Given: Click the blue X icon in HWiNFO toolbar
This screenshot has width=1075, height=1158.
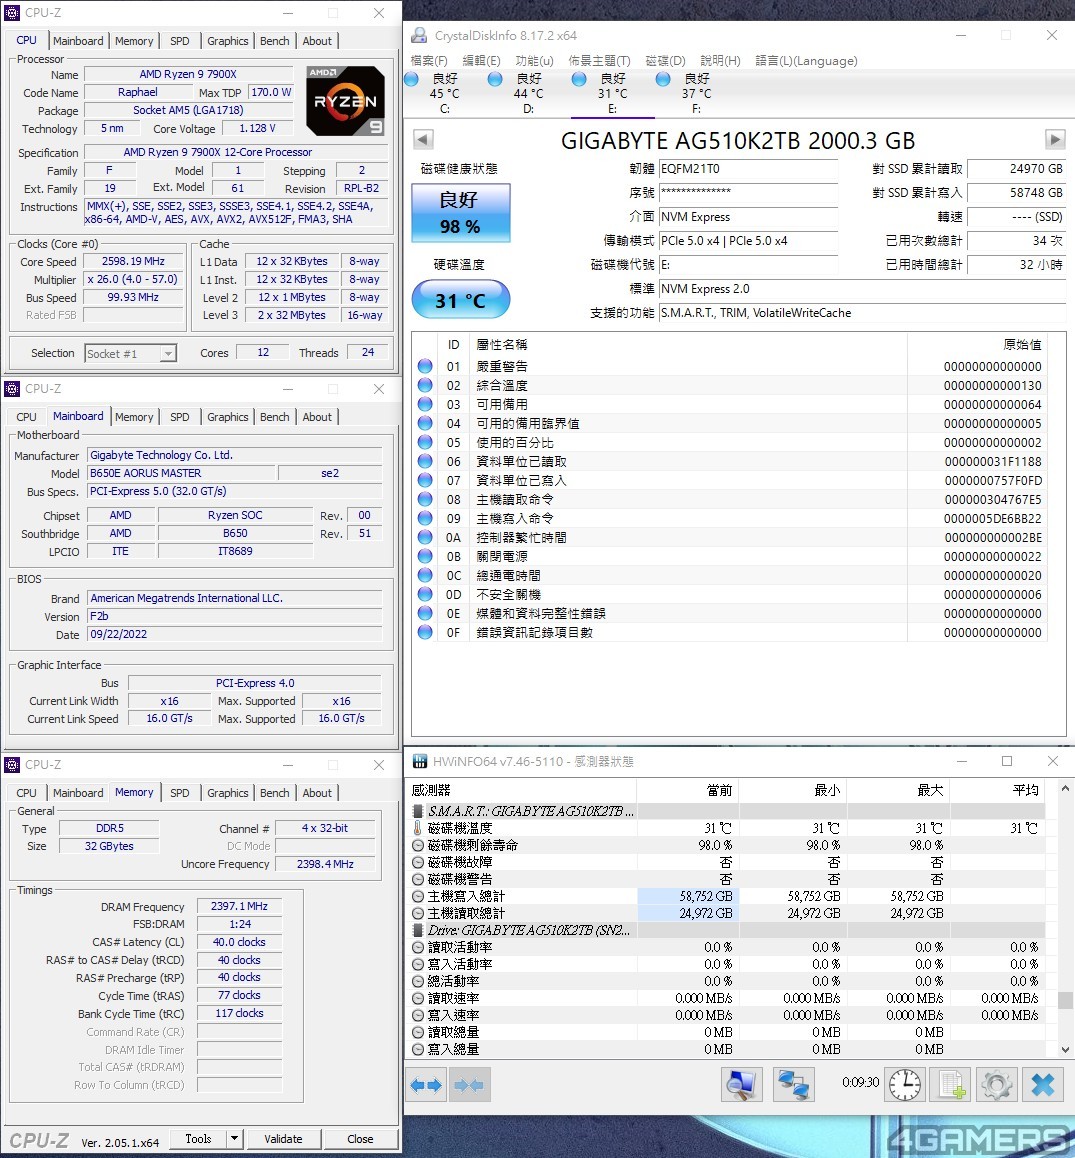Looking at the screenshot, I should tap(1043, 1085).
